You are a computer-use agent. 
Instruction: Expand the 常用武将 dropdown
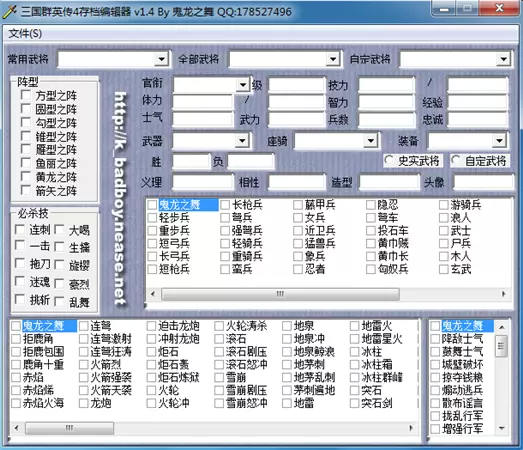coord(161,59)
